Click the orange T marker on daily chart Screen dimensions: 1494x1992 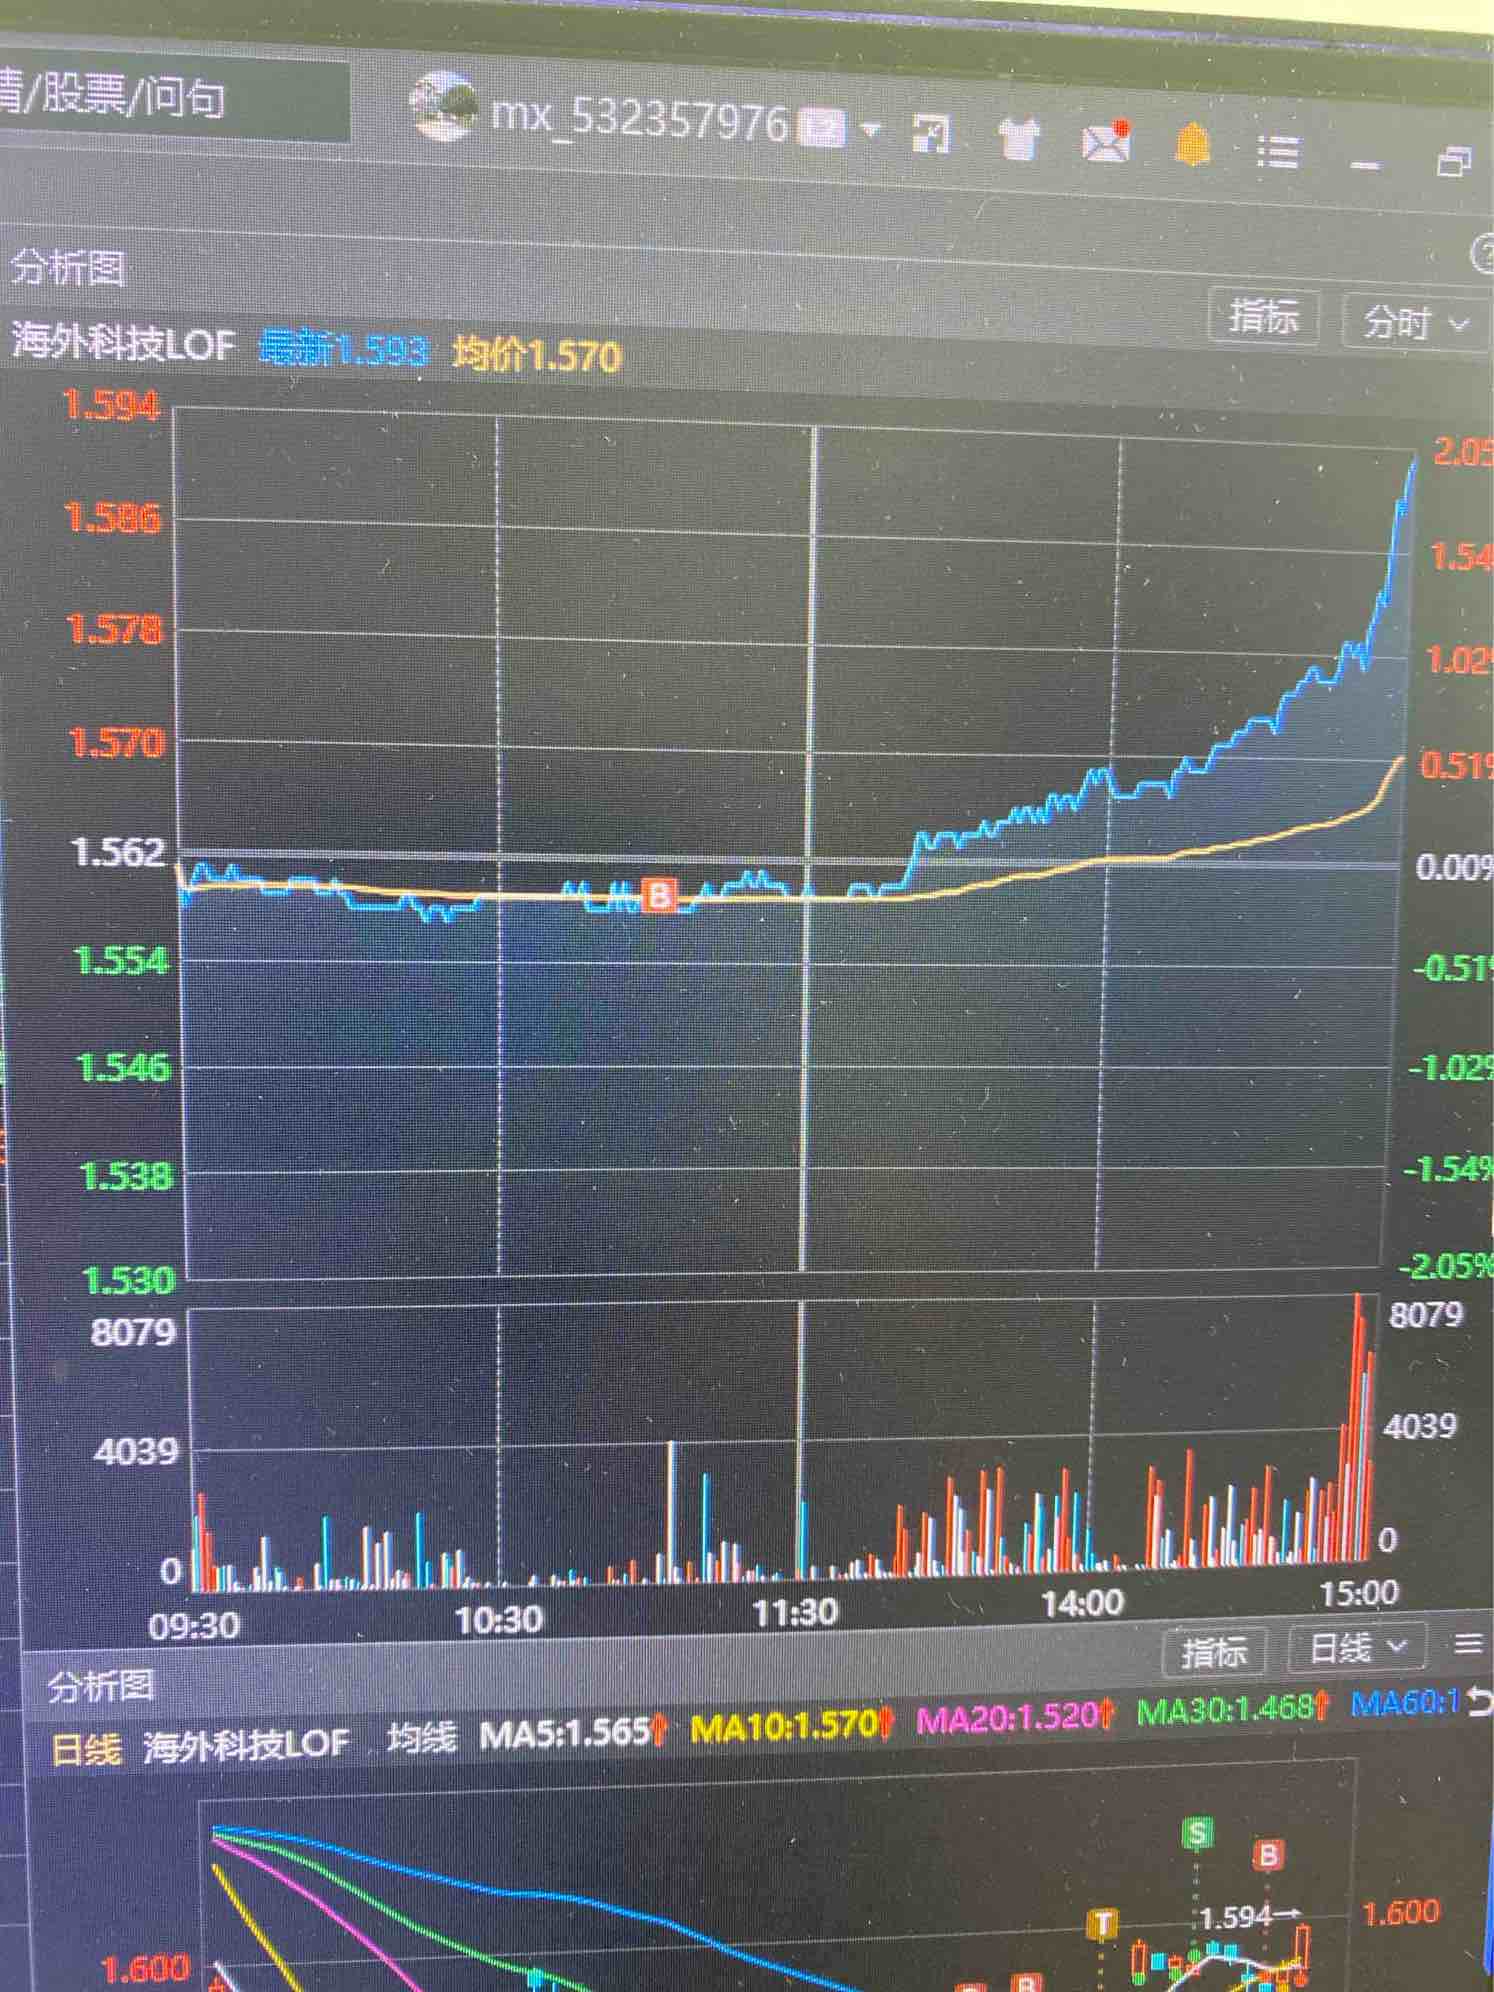pos(1103,1924)
